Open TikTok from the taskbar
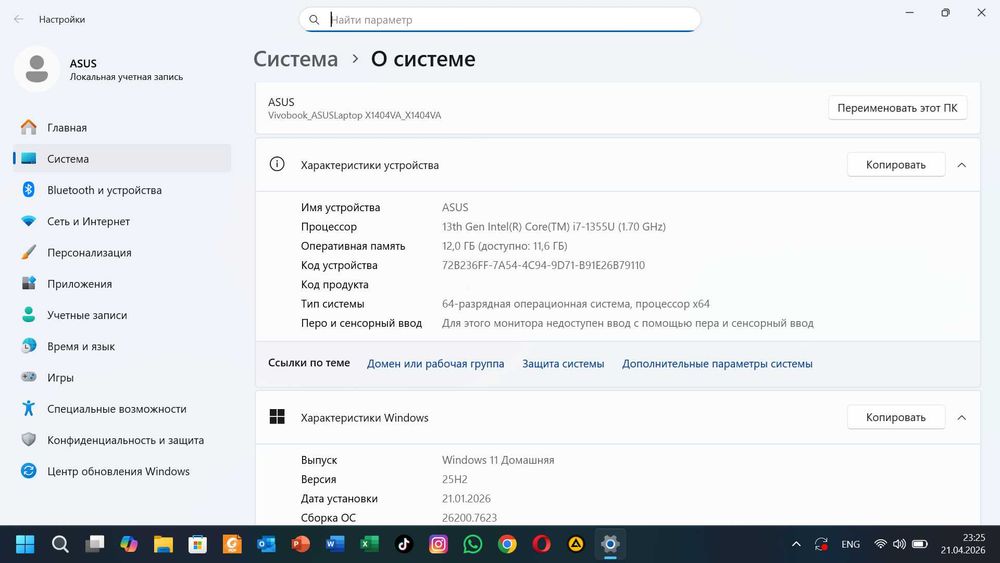 pyautogui.click(x=404, y=544)
